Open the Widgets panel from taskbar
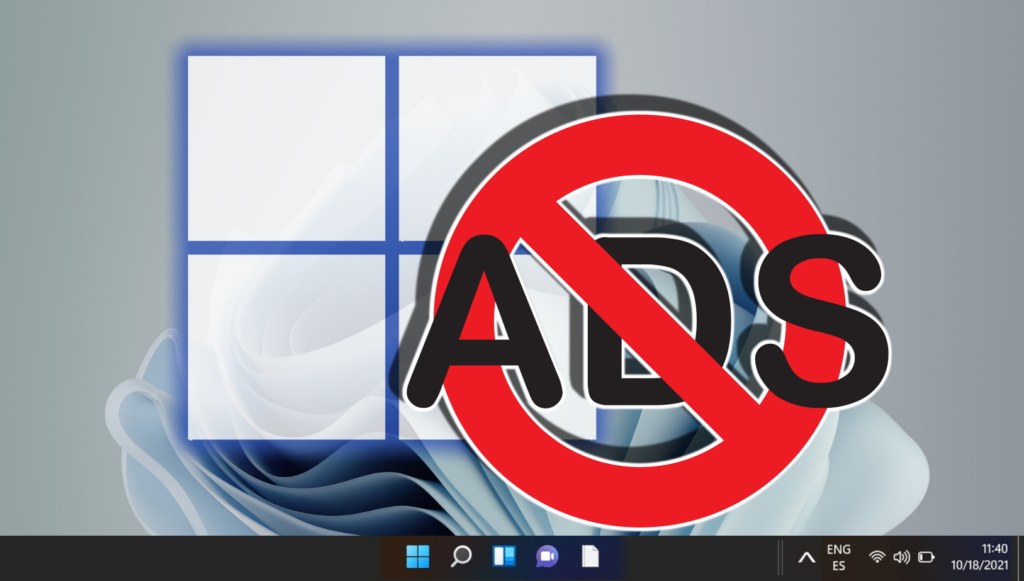Screen dimensions: 1024x581 tap(503, 557)
